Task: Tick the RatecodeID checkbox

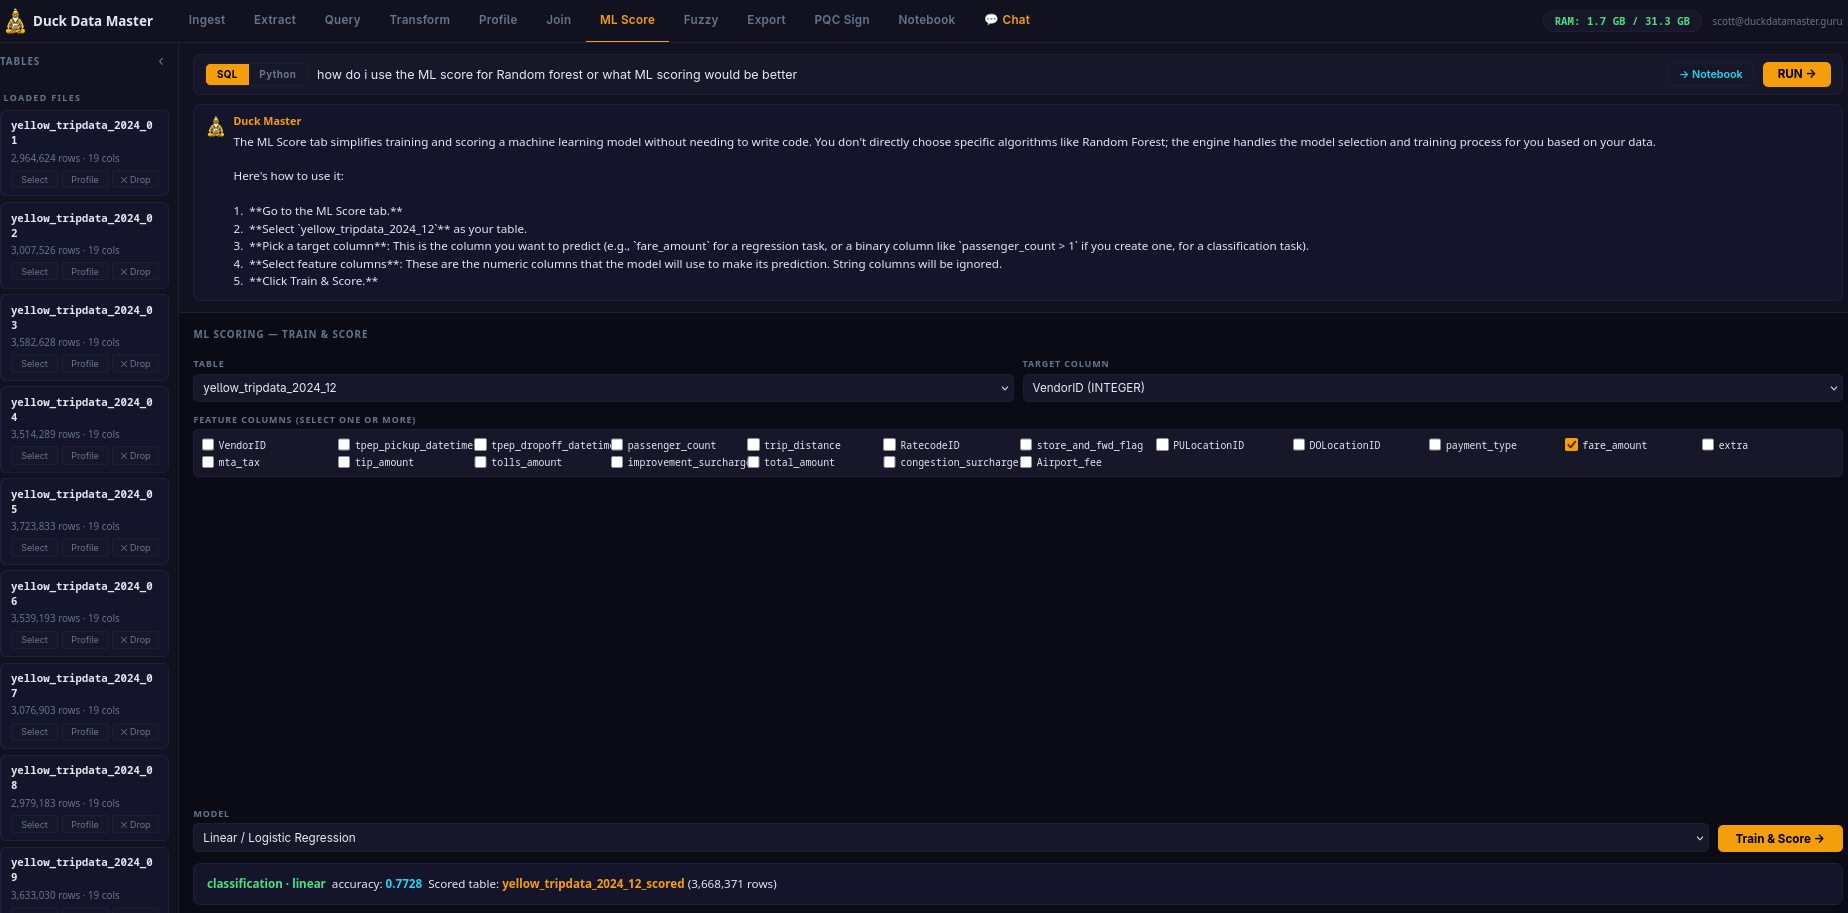Action: [x=890, y=445]
